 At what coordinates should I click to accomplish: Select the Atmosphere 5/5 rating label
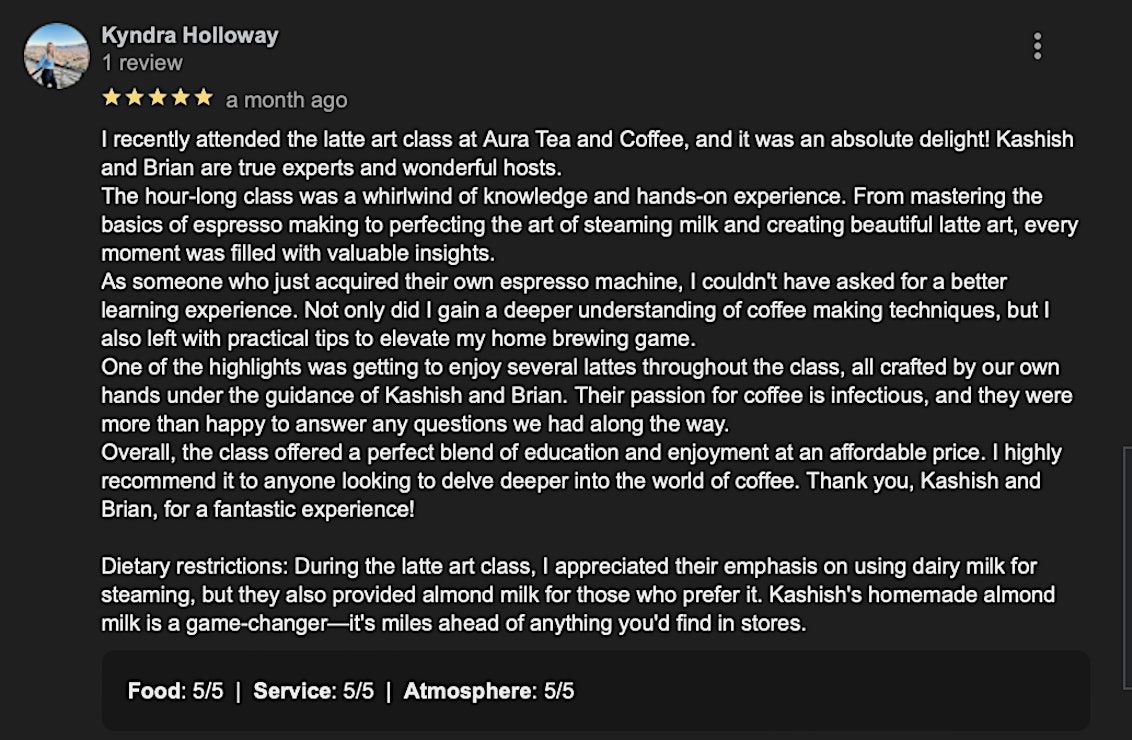pyautogui.click(x=488, y=691)
